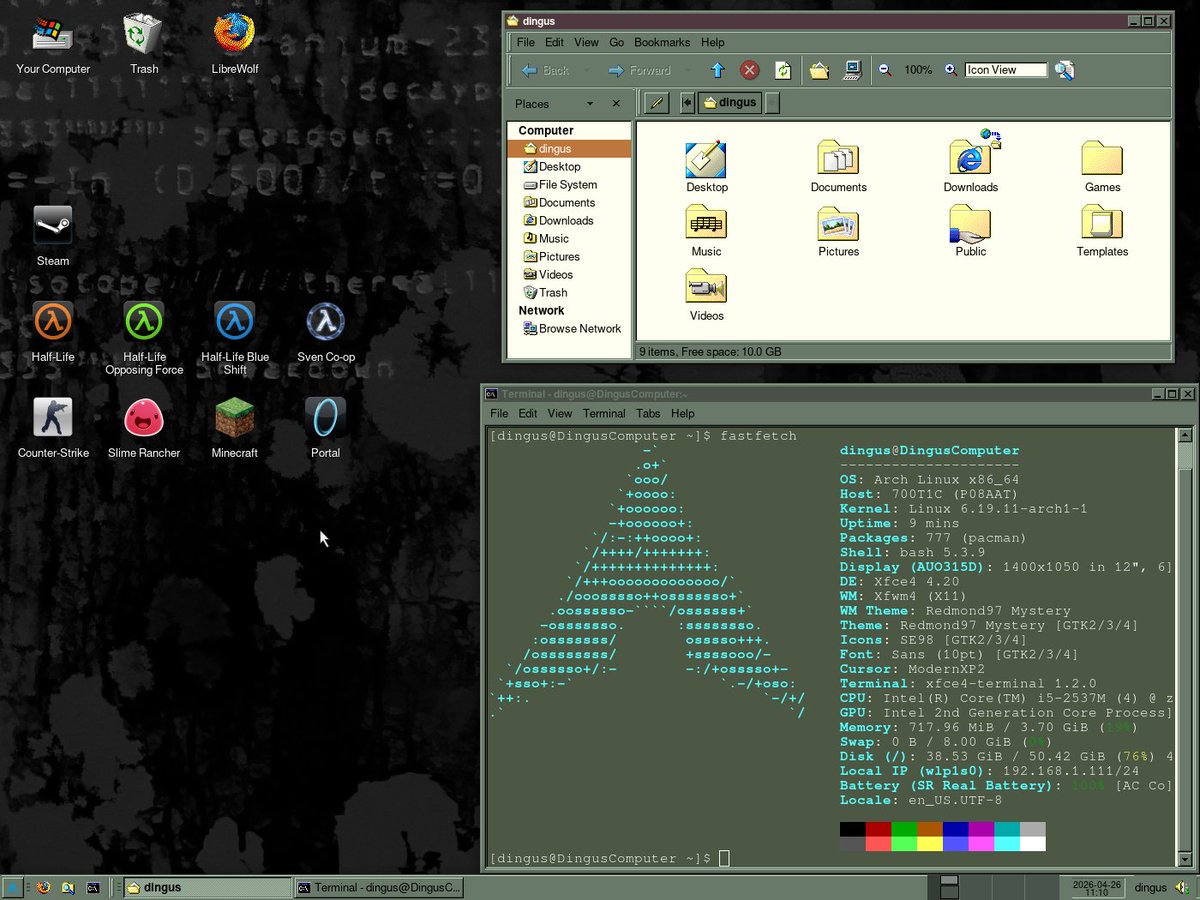Open the start menu button on taskbar
Viewport: 1200px width, 900px height.
point(12,887)
